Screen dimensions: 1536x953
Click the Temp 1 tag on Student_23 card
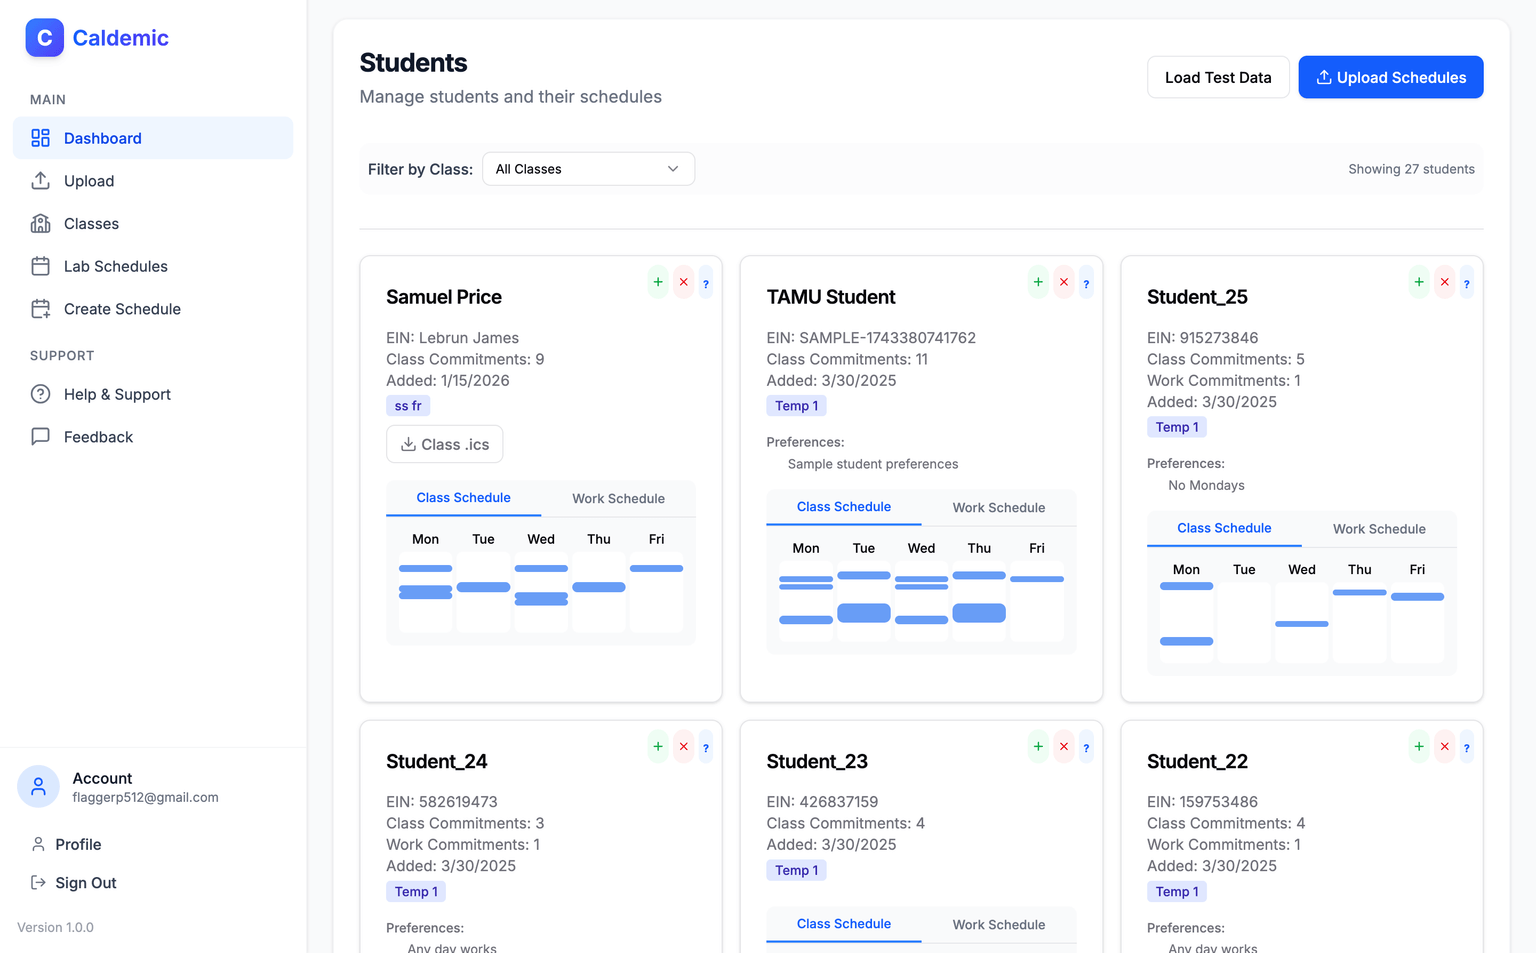click(797, 870)
